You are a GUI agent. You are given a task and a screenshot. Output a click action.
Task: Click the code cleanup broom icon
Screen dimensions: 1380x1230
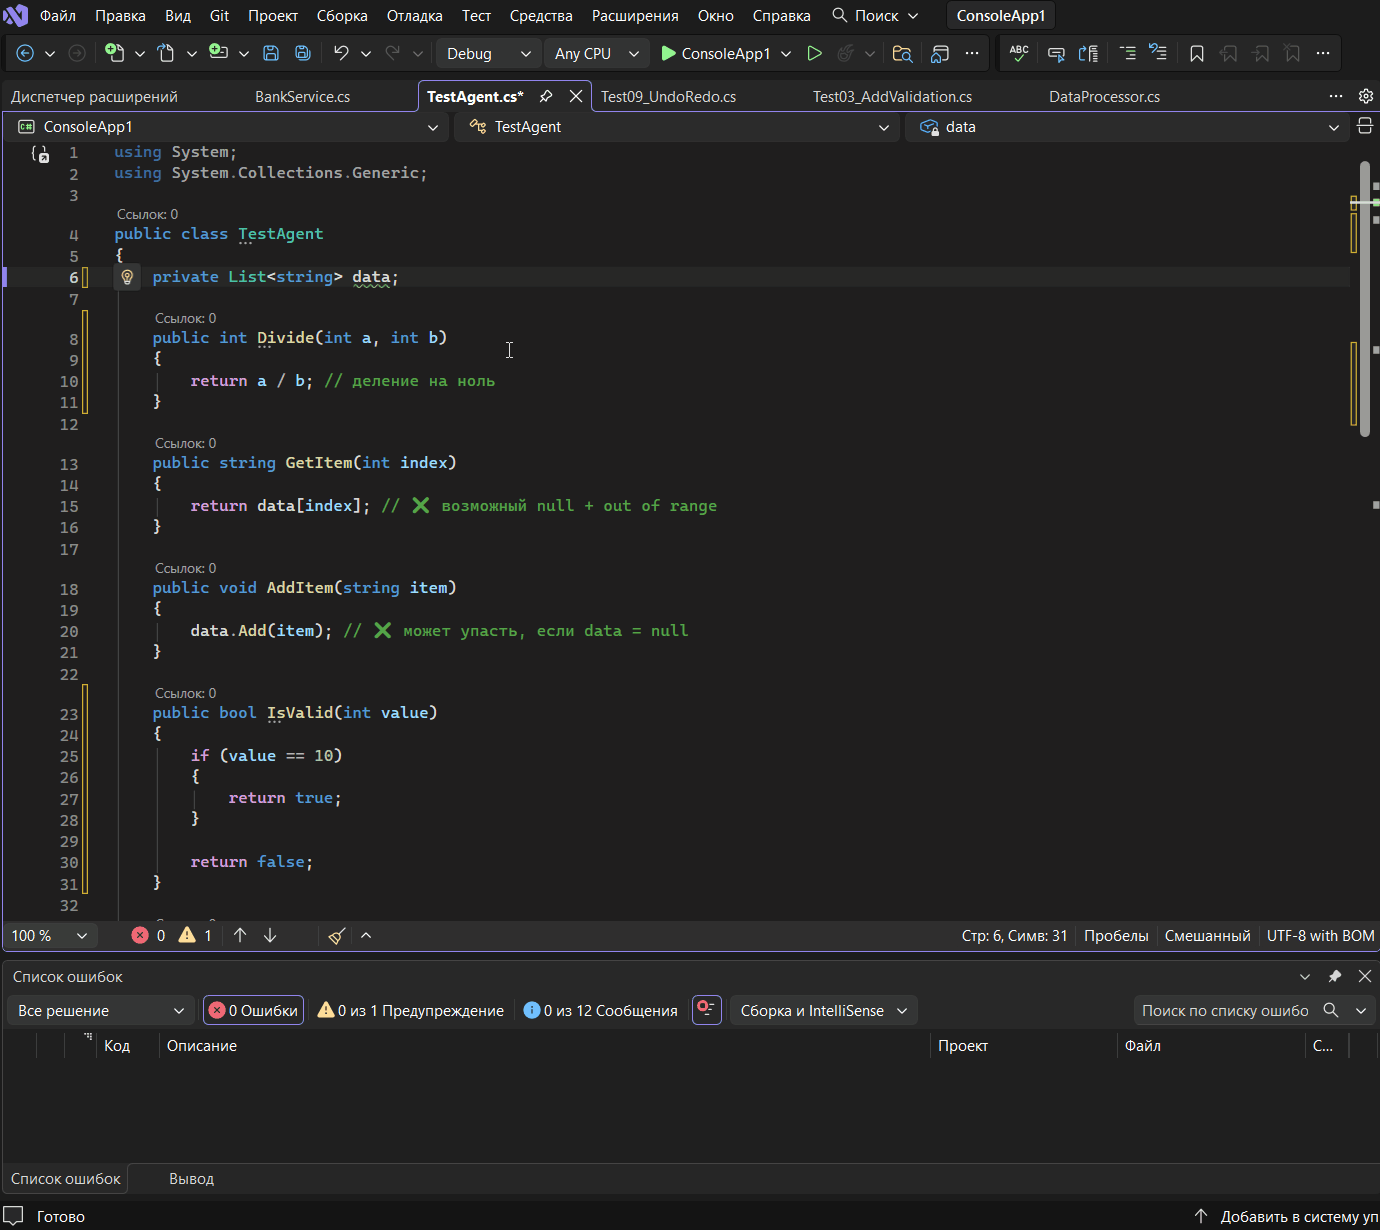coord(337,935)
